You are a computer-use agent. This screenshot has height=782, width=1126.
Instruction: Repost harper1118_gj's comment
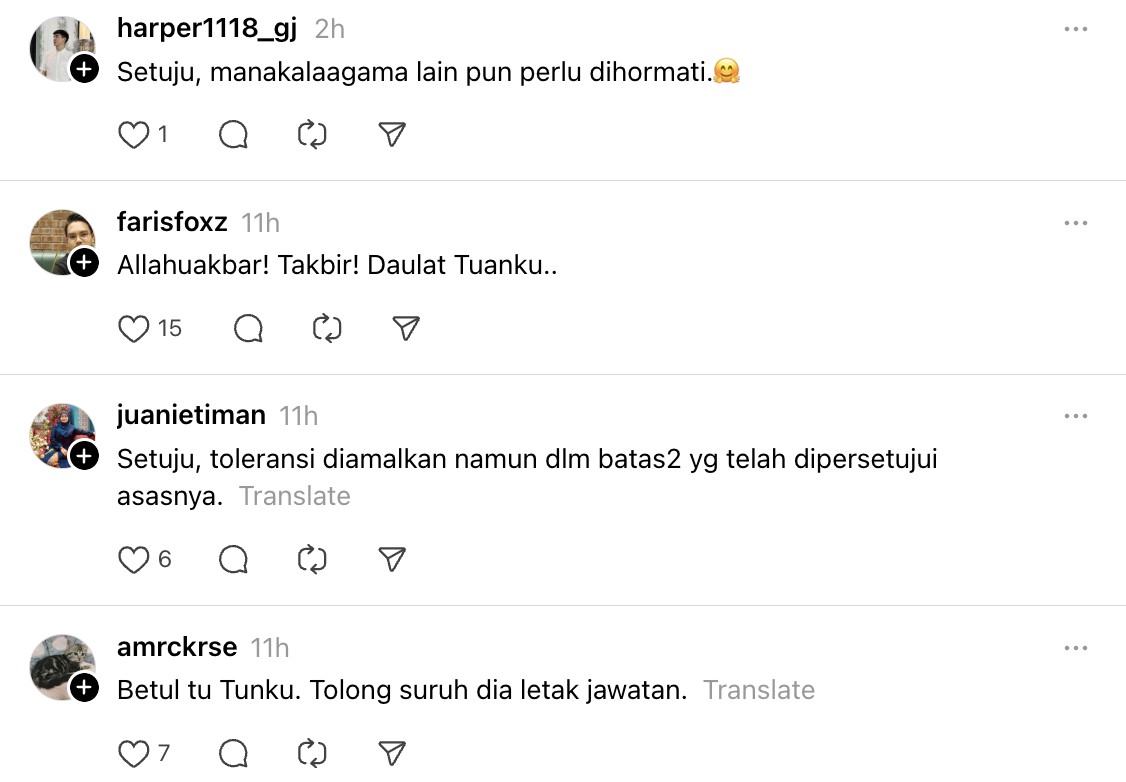[313, 135]
